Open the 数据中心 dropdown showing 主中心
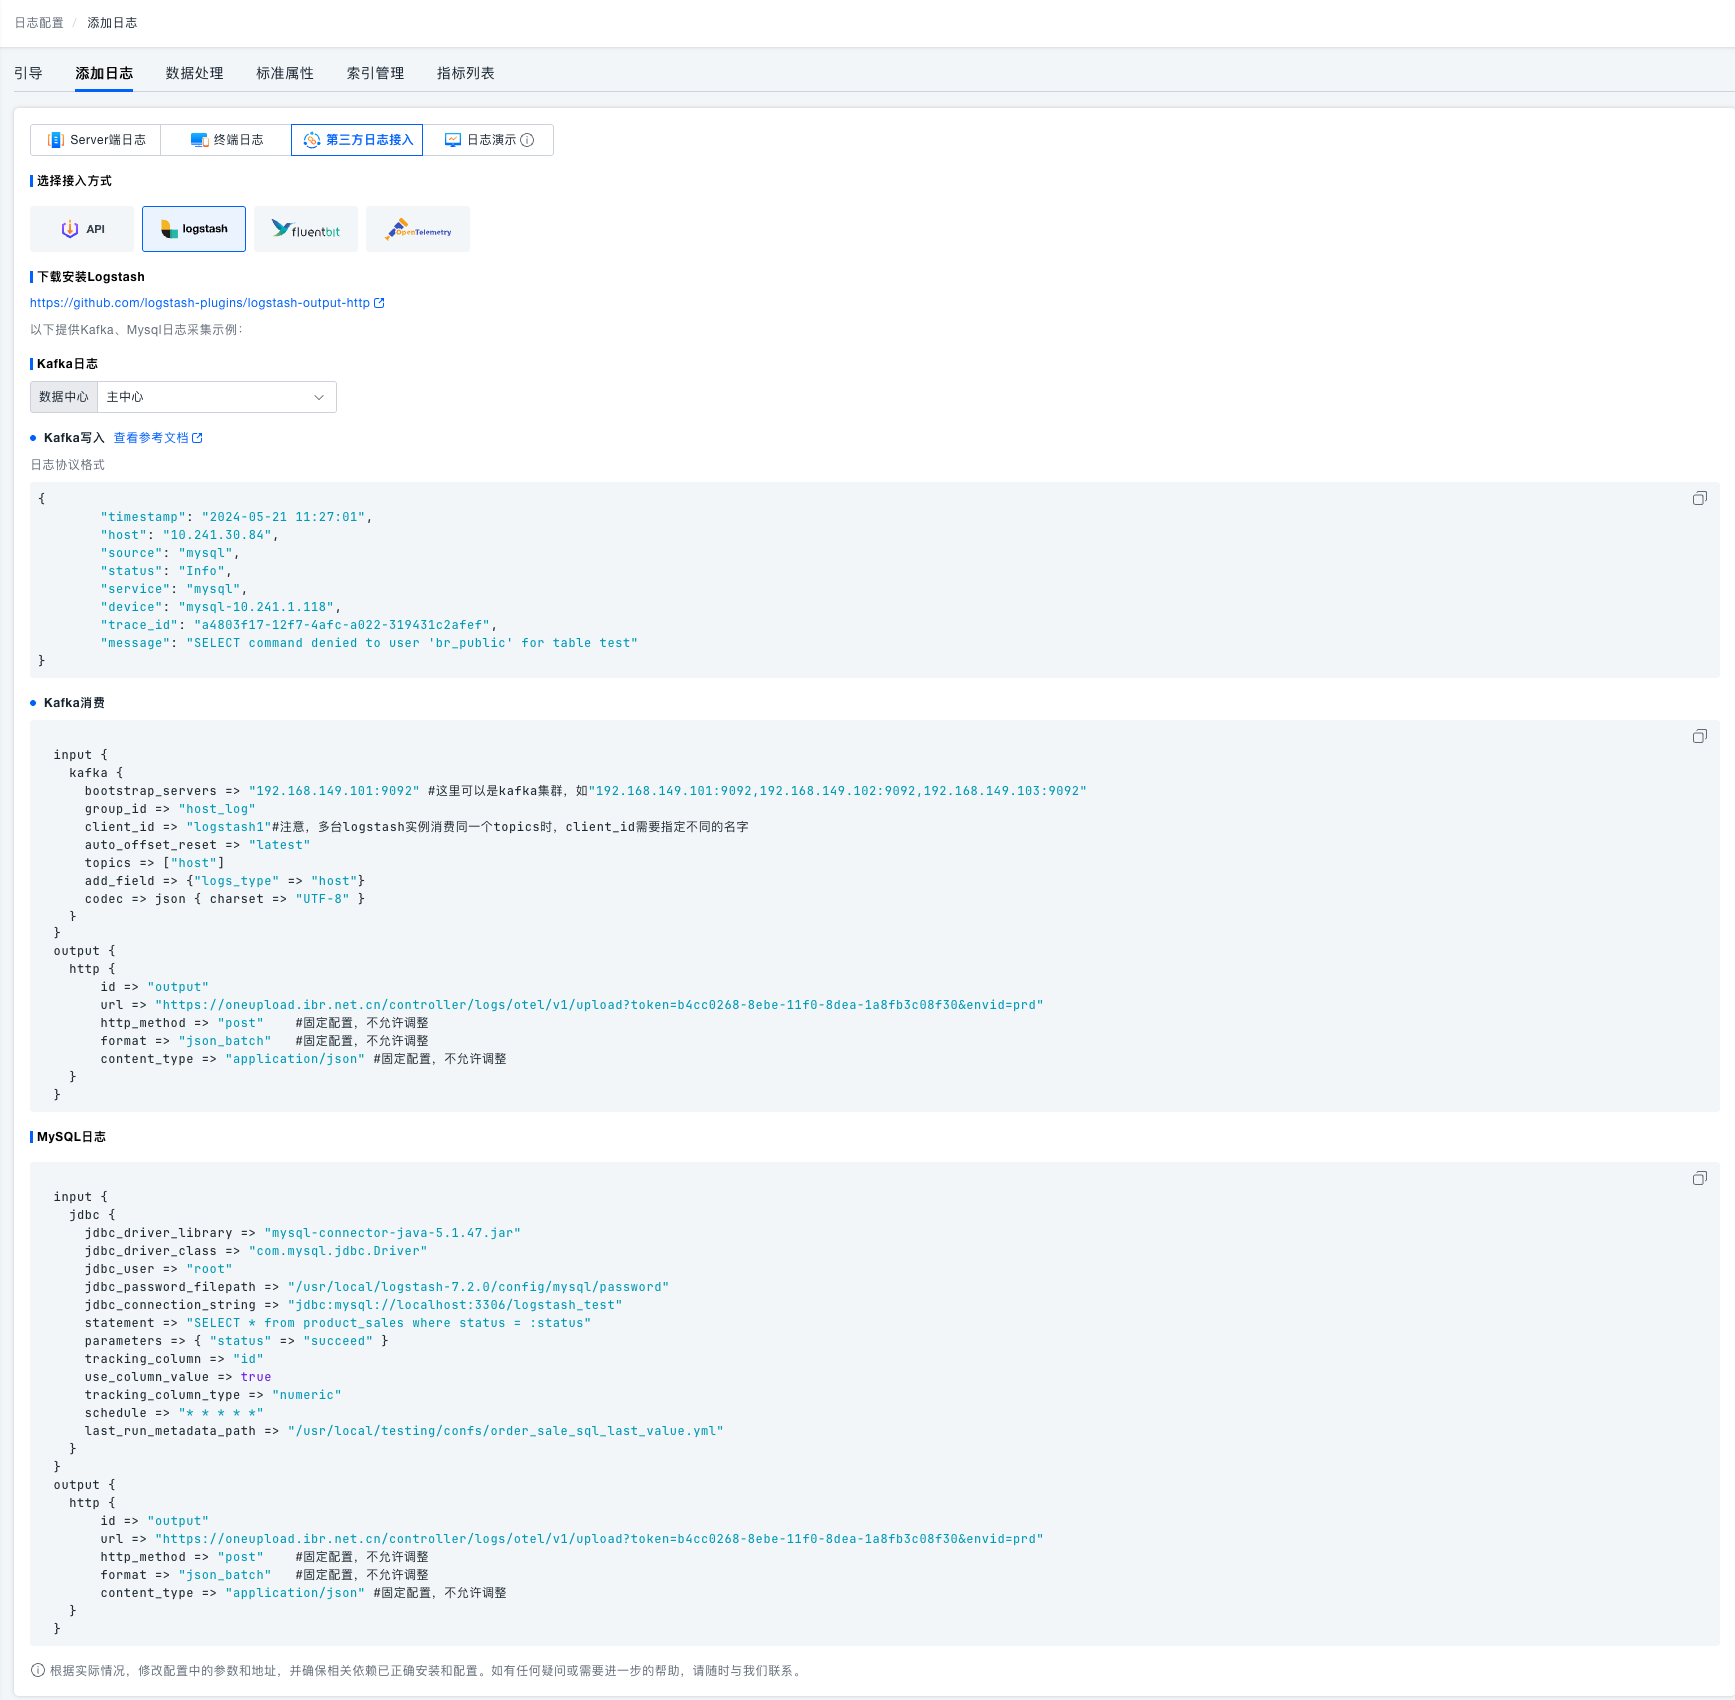This screenshot has width=1735, height=1700. (216, 397)
